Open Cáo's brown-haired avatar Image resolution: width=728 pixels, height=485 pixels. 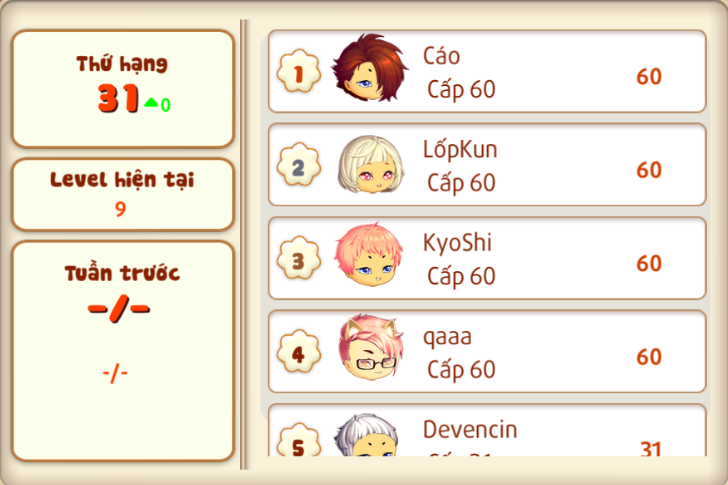370,68
